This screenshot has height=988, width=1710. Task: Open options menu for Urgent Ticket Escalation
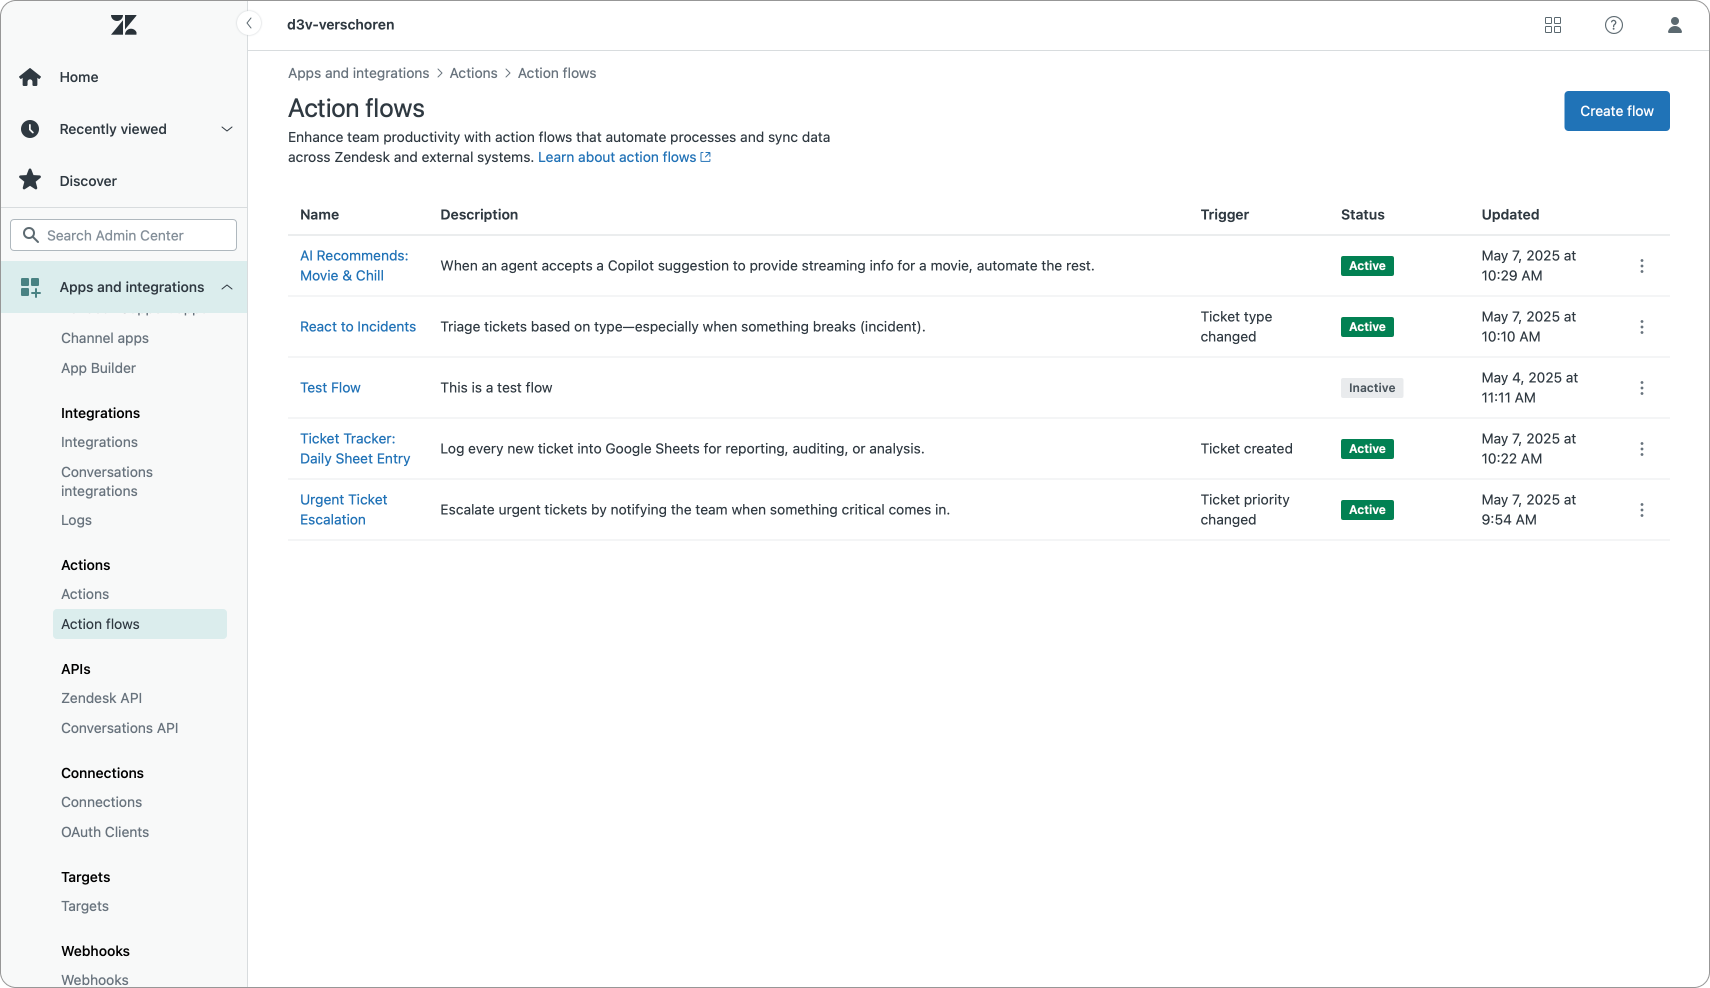(x=1642, y=510)
